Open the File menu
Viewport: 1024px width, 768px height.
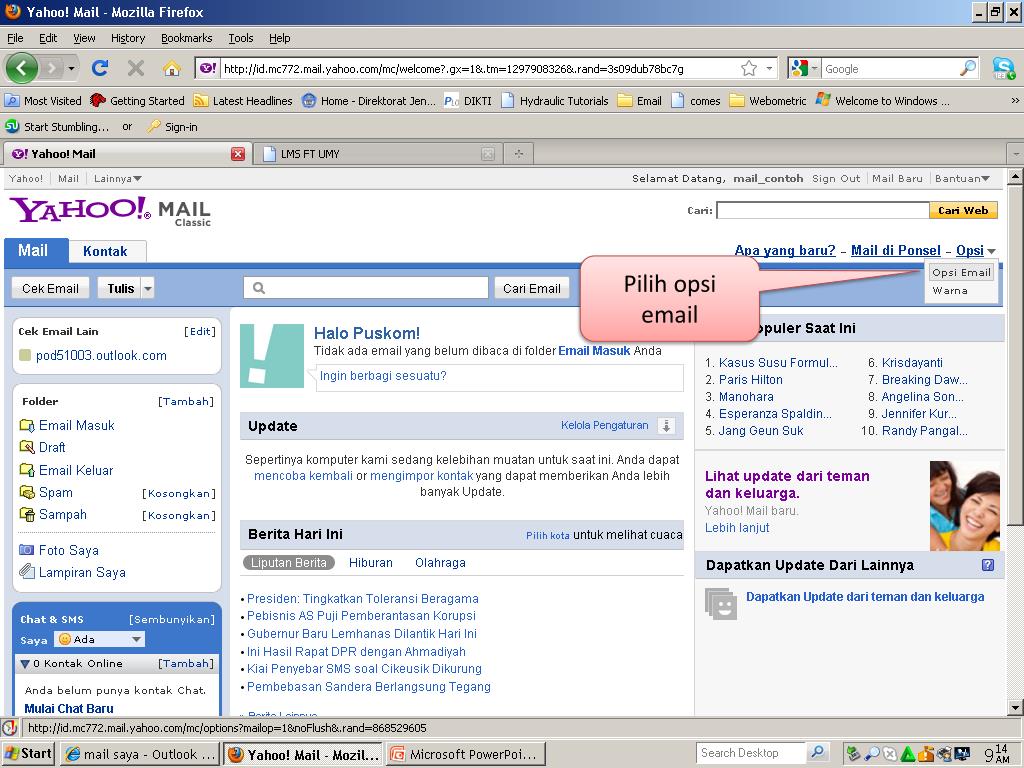pyautogui.click(x=15, y=38)
